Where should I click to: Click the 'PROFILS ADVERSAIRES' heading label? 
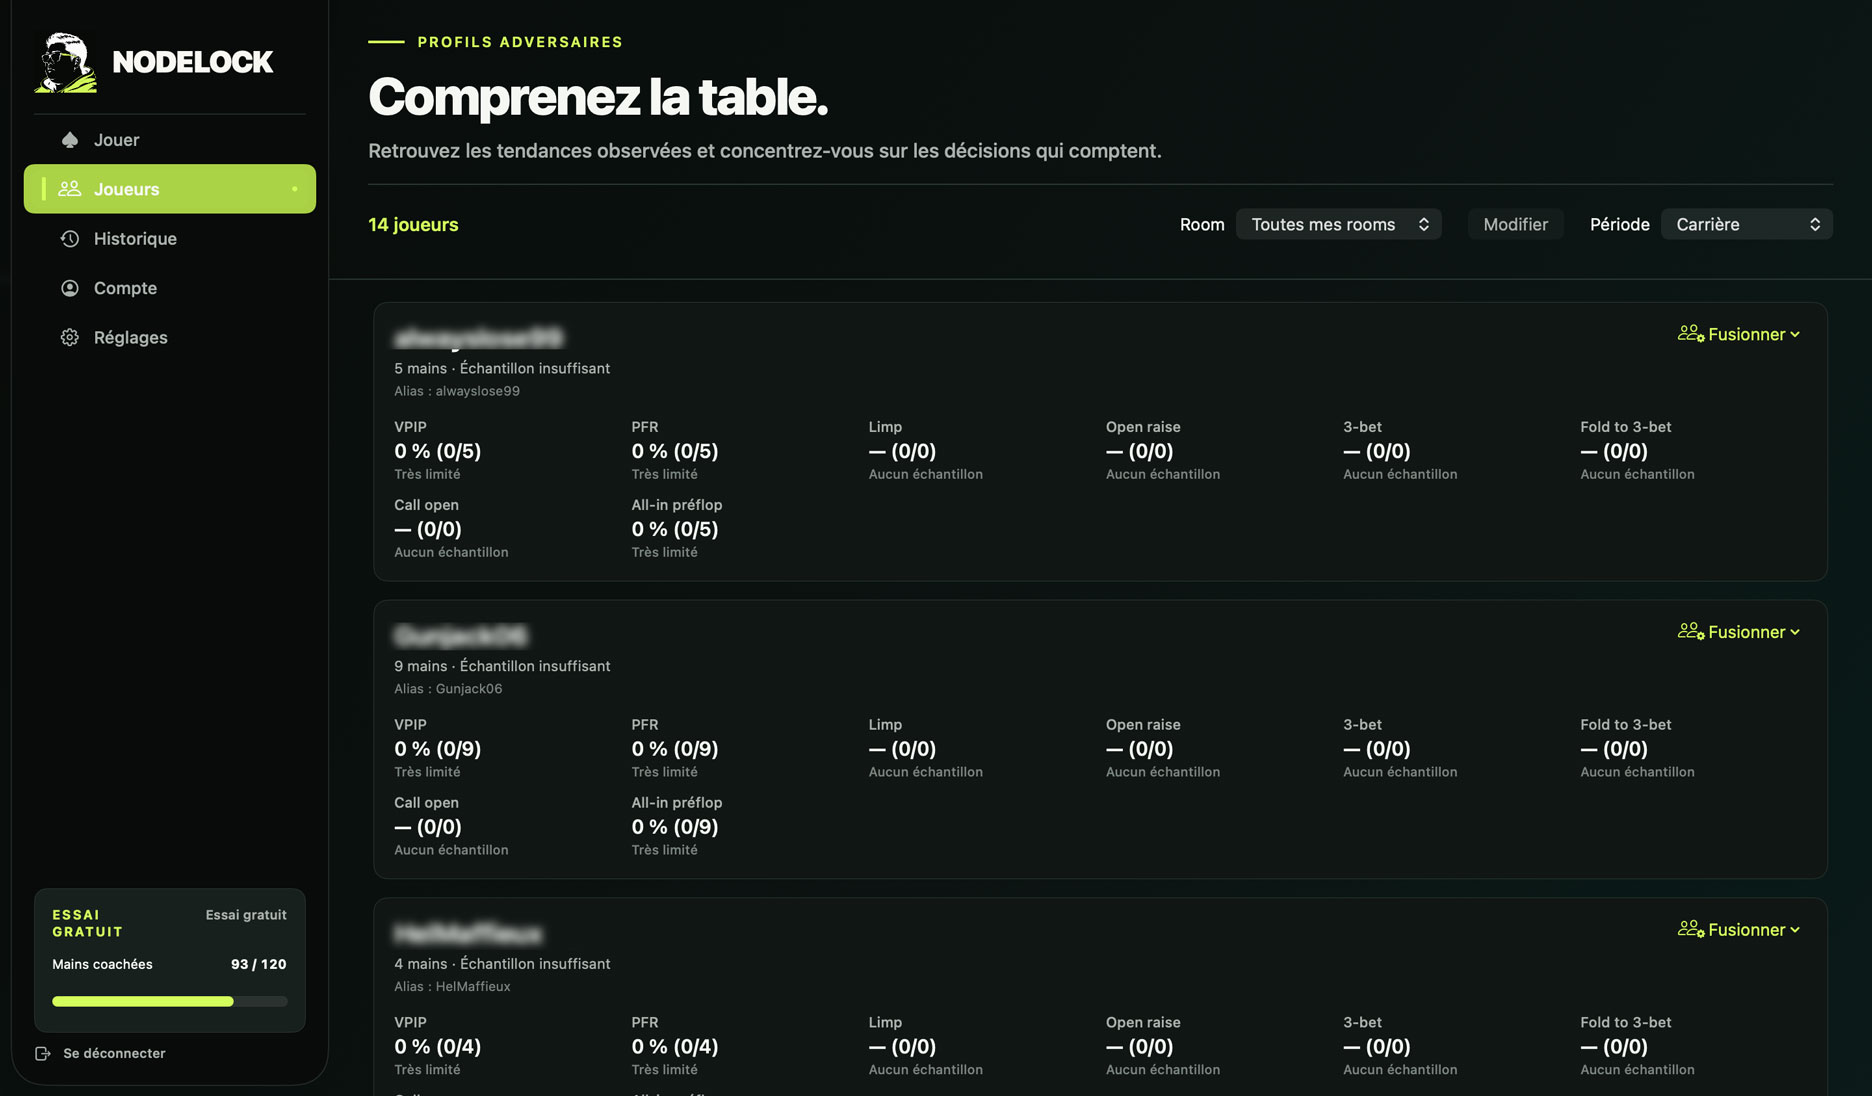click(520, 42)
